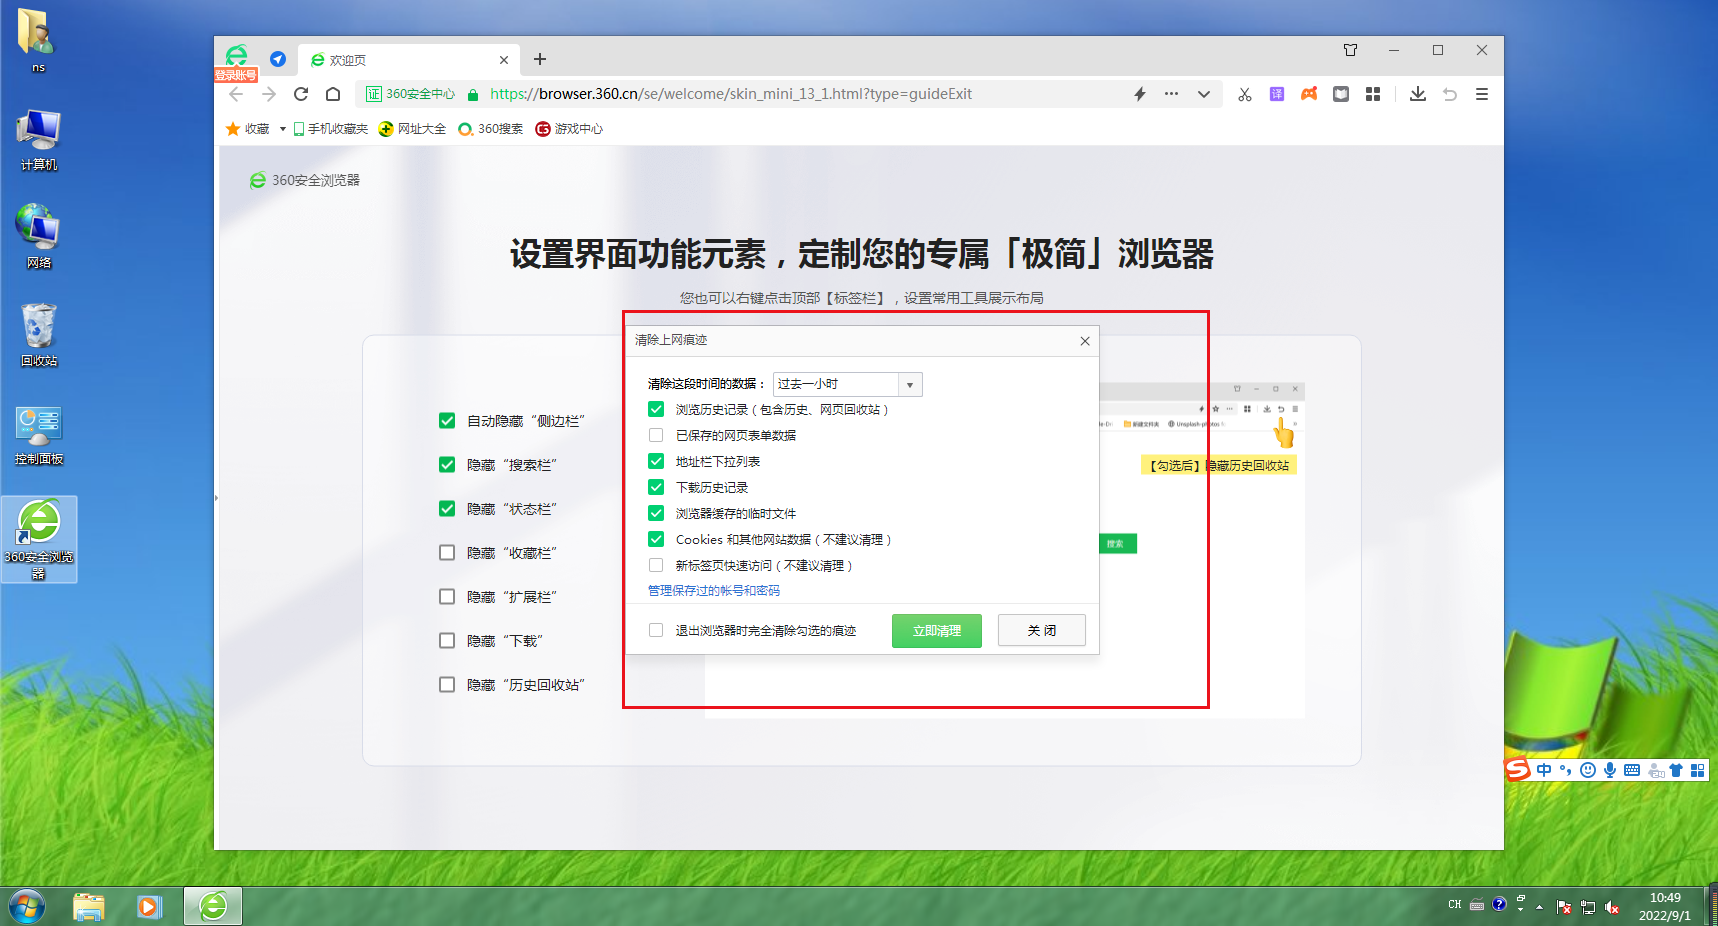
Task: Open 管理保存过的帐号和密码 link
Action: pos(714,591)
